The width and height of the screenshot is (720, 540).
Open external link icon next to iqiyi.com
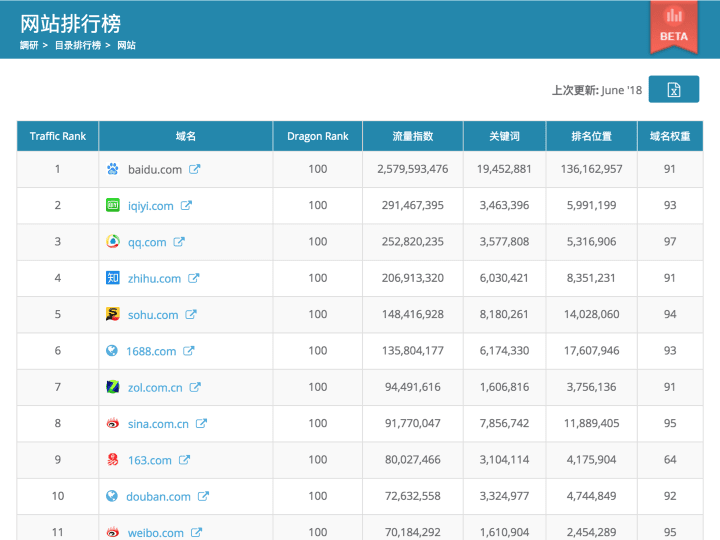click(186, 206)
